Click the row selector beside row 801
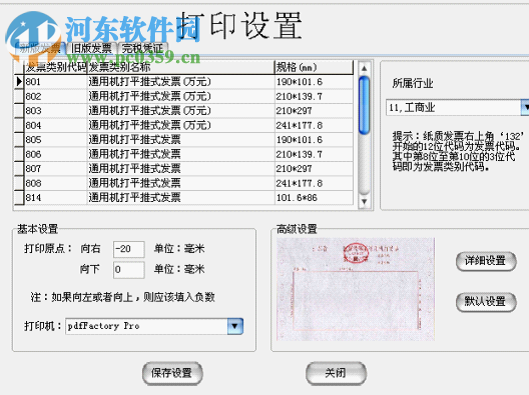The image size is (529, 395). [x=19, y=82]
